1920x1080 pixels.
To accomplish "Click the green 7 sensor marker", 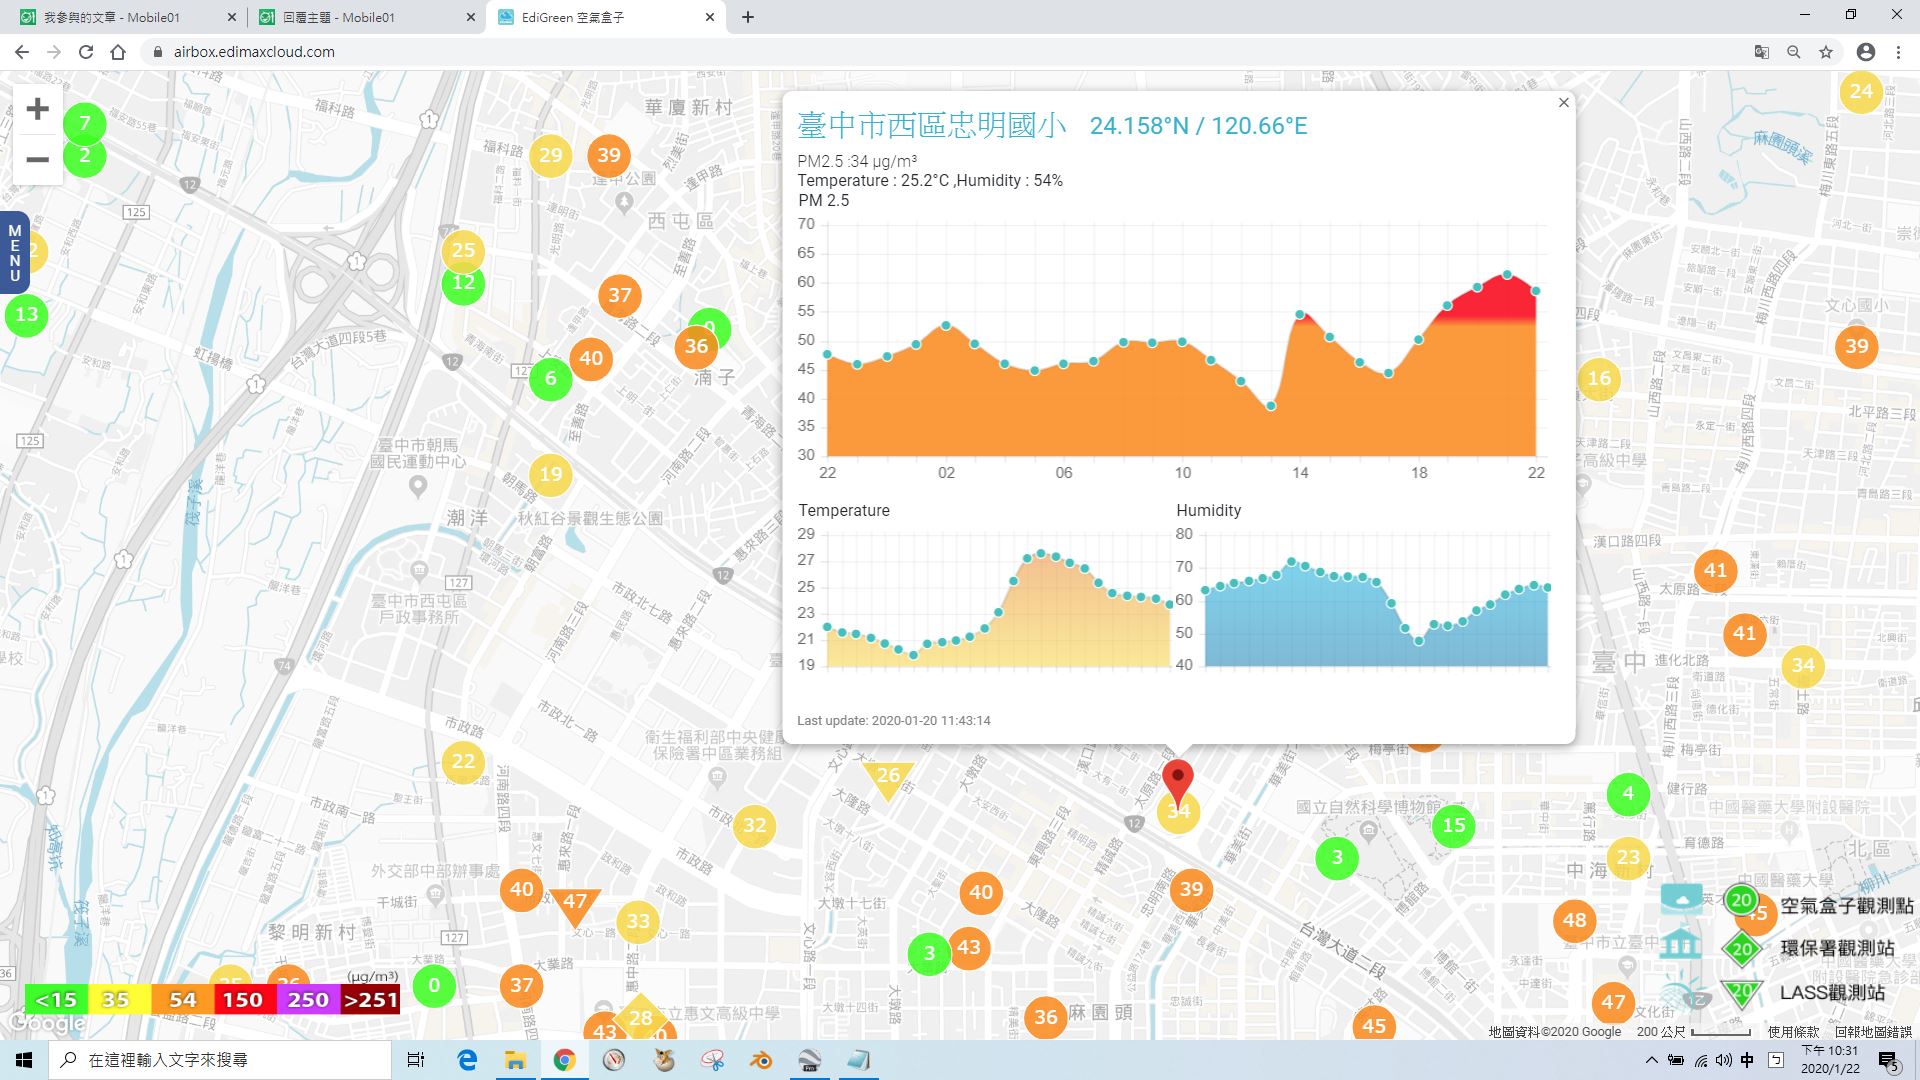I will pos(85,124).
